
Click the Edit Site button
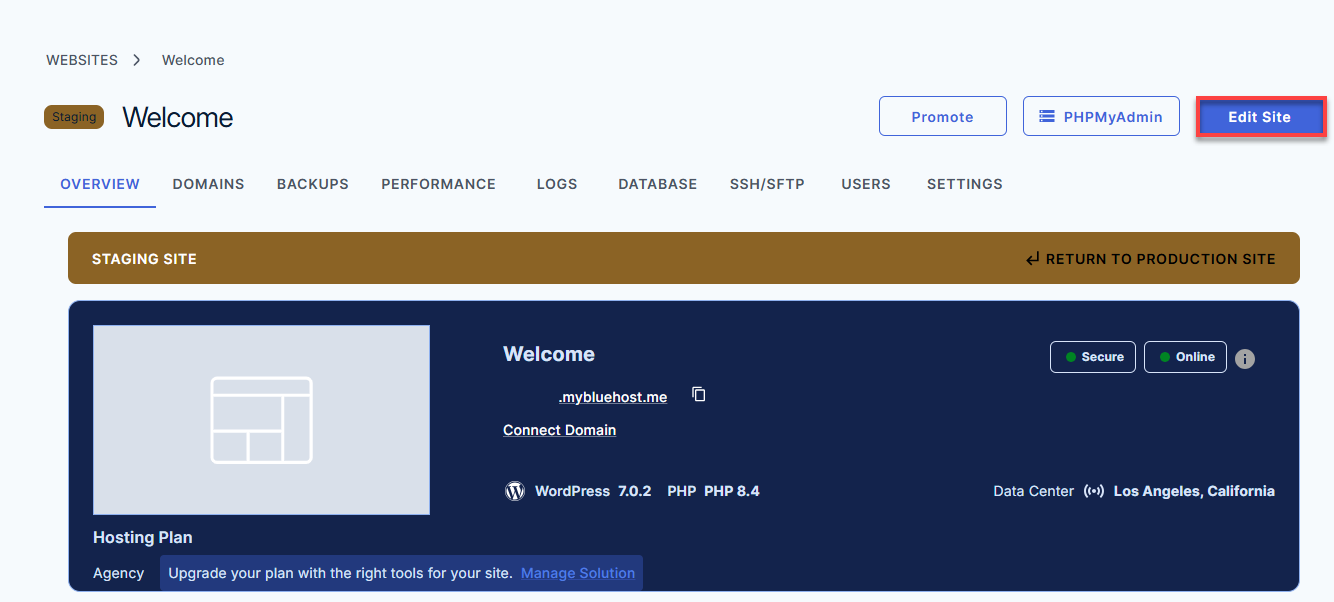(x=1260, y=117)
